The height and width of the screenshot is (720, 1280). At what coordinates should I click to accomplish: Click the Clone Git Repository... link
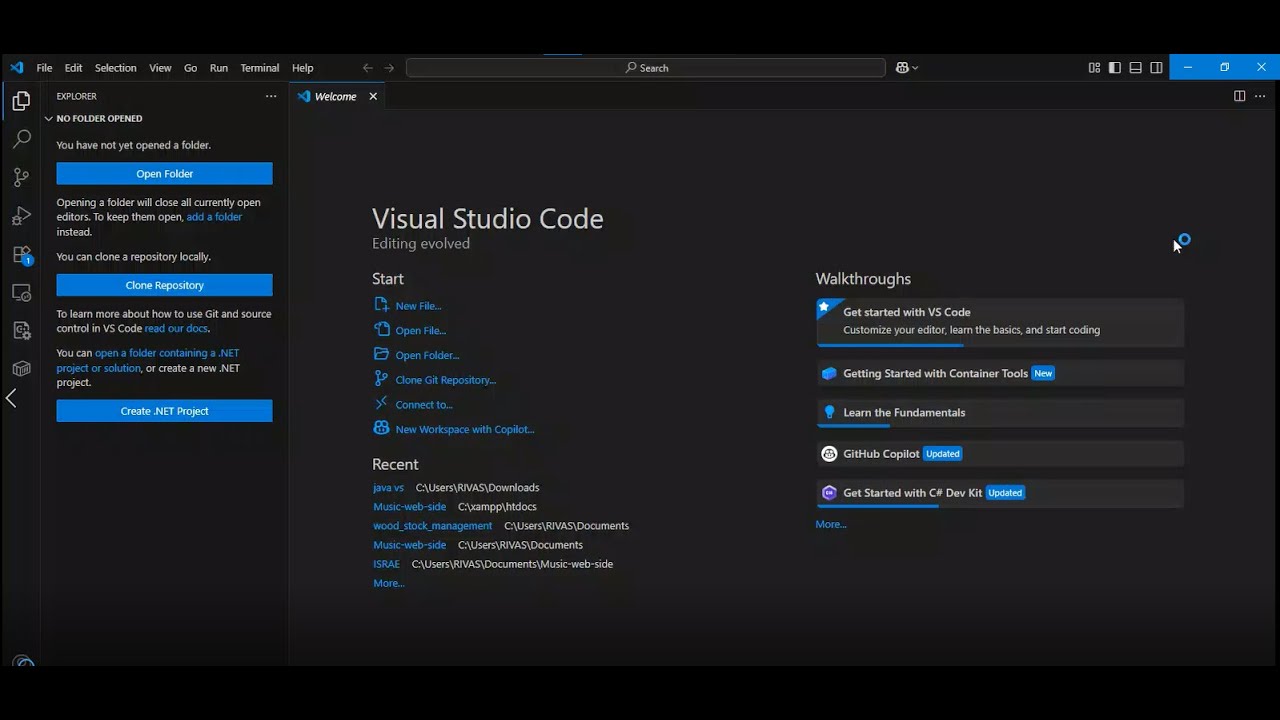pyautogui.click(x=445, y=380)
